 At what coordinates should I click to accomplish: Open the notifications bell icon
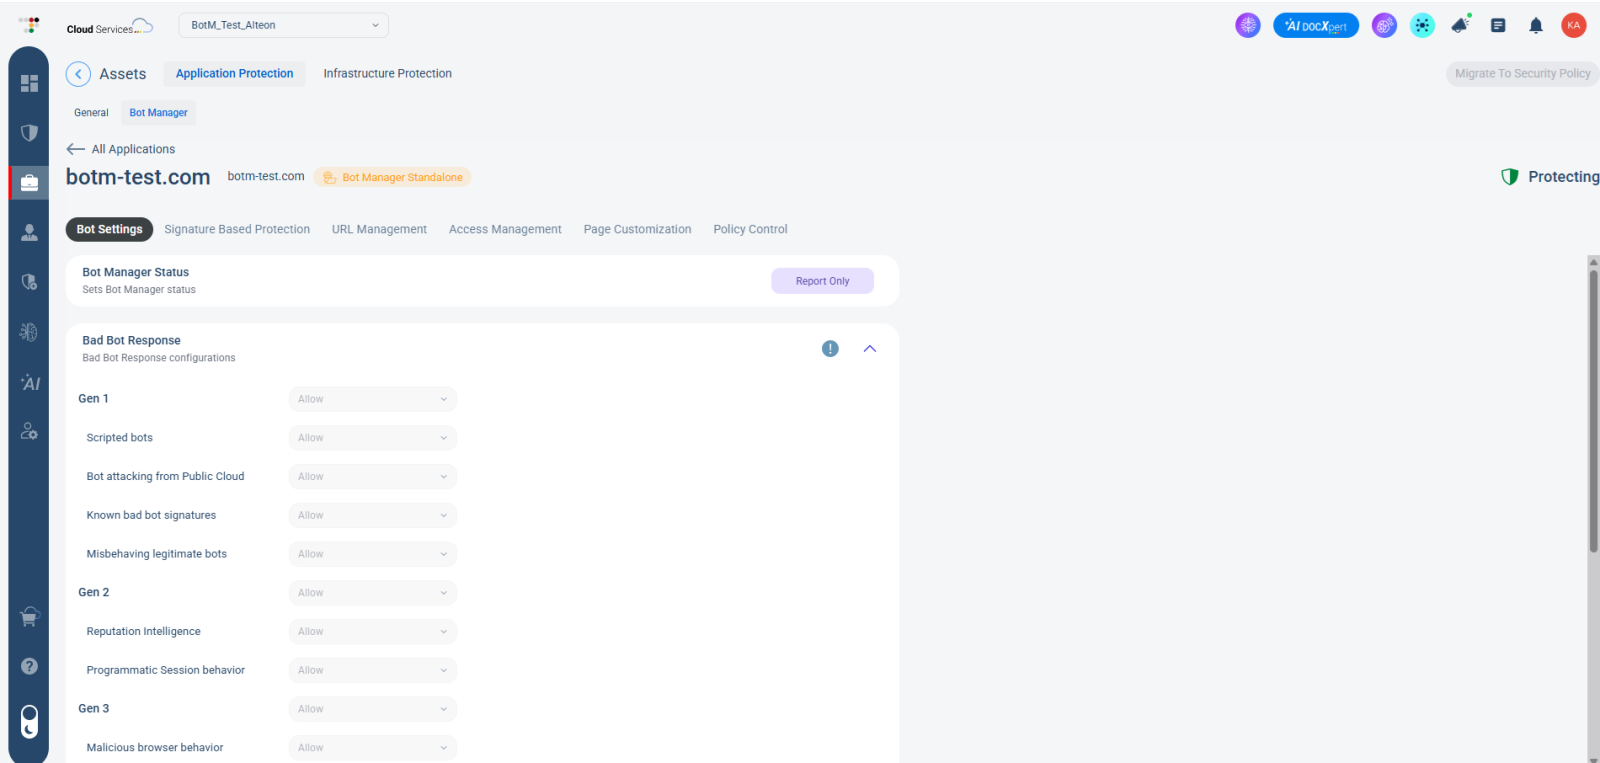(x=1536, y=26)
